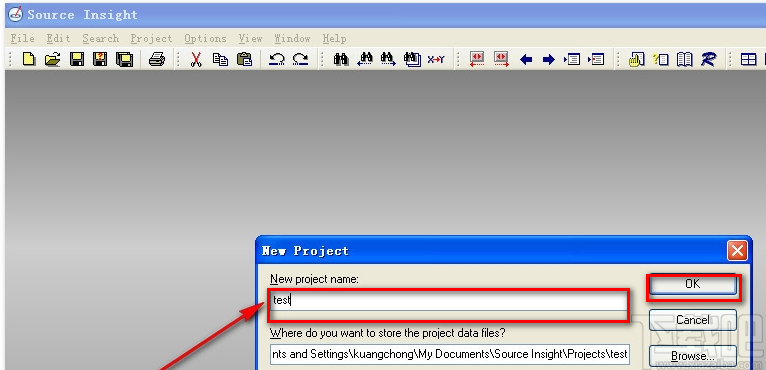The height and width of the screenshot is (370, 766).
Task: Open the View menu
Action: click(x=250, y=38)
